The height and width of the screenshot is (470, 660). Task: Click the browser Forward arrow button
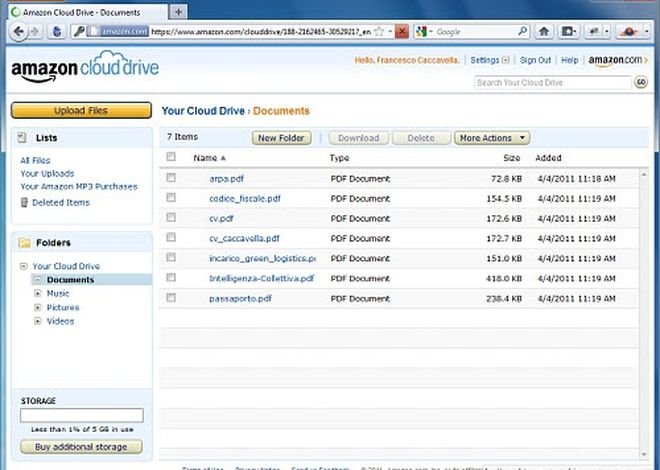coord(35,32)
